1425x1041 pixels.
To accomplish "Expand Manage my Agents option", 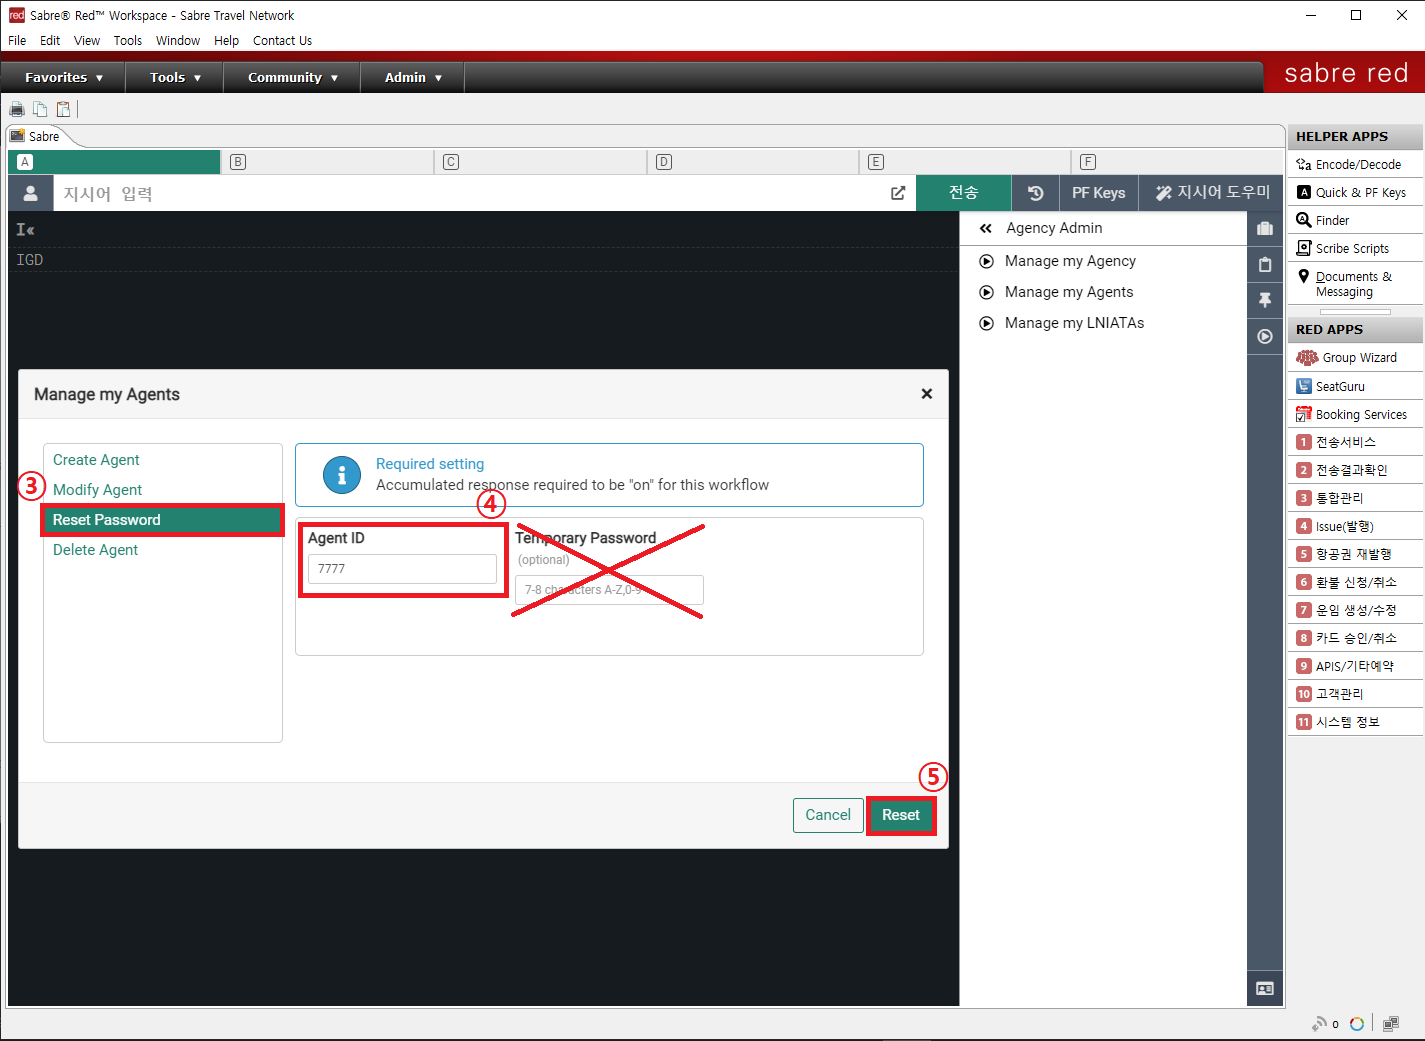I will point(1056,292).
